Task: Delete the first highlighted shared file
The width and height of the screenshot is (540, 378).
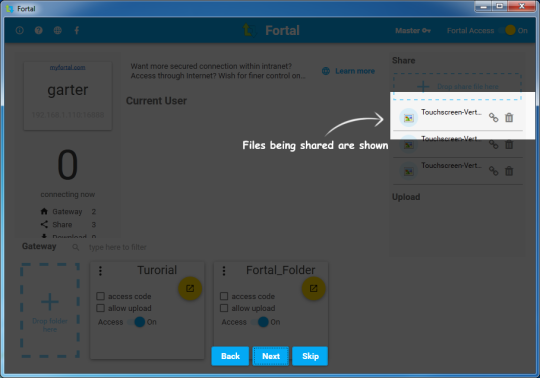Action: [x=509, y=118]
